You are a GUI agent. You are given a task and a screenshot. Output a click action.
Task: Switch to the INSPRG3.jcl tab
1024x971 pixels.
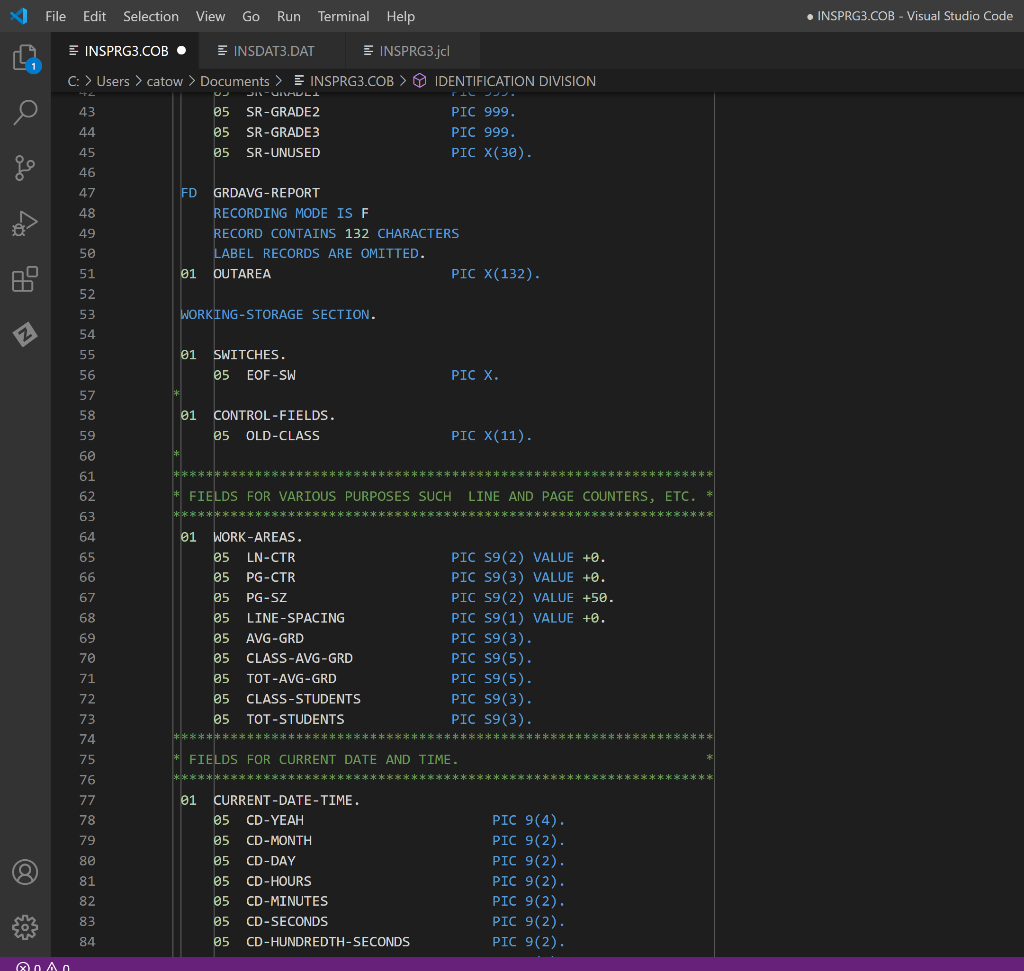tap(414, 50)
